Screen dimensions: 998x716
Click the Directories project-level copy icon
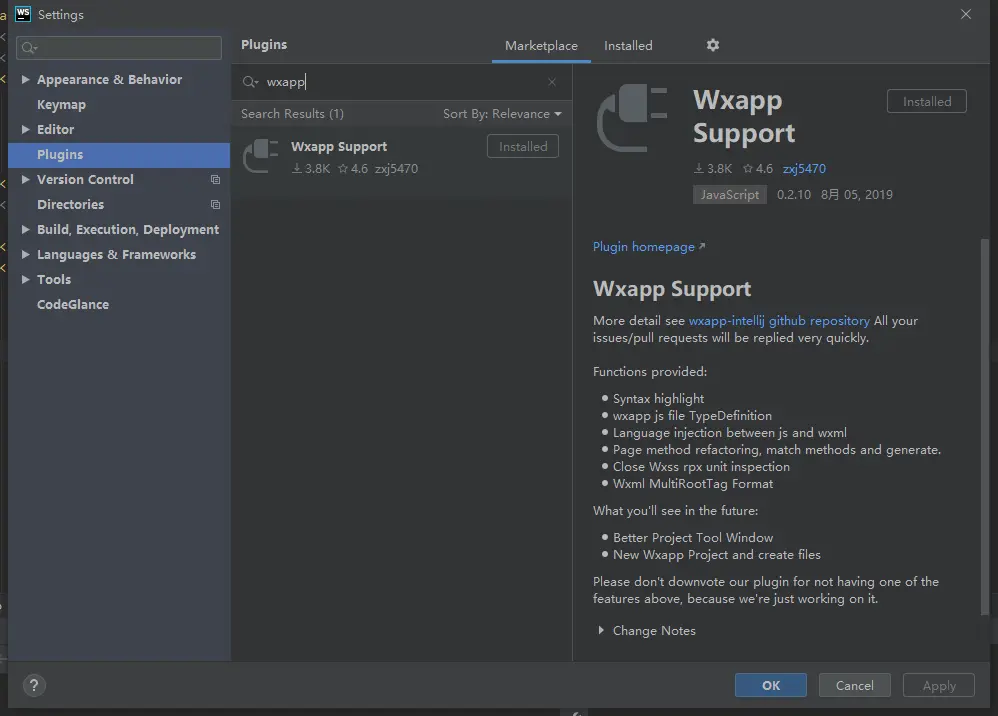(x=215, y=204)
